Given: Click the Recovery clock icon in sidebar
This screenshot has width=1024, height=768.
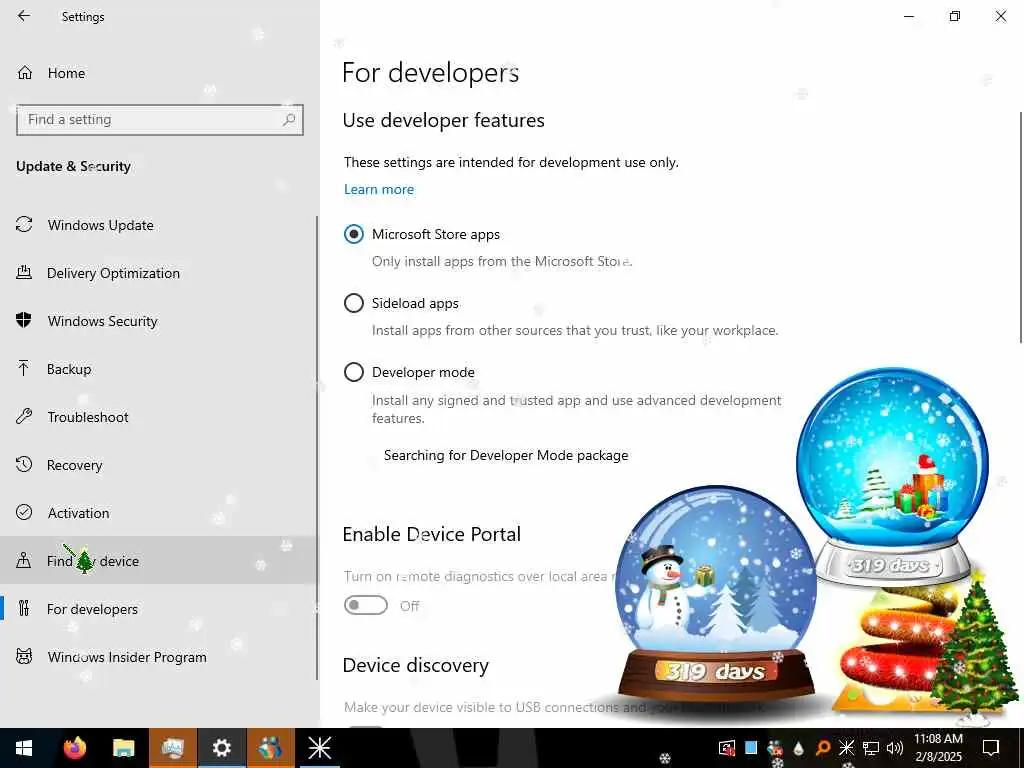Looking at the screenshot, I should click(x=24, y=464).
